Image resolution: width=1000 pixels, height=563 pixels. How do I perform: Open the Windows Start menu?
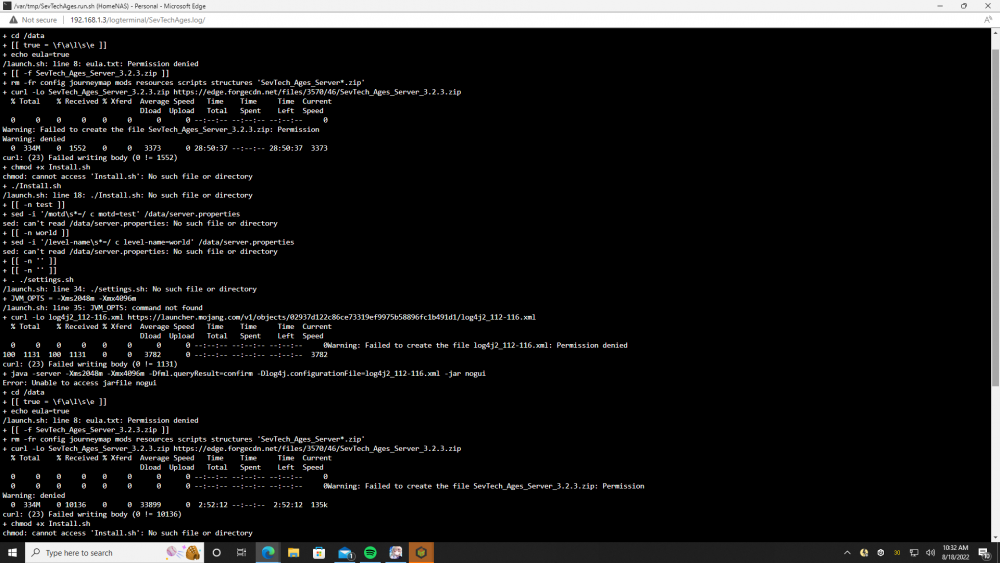(12, 553)
